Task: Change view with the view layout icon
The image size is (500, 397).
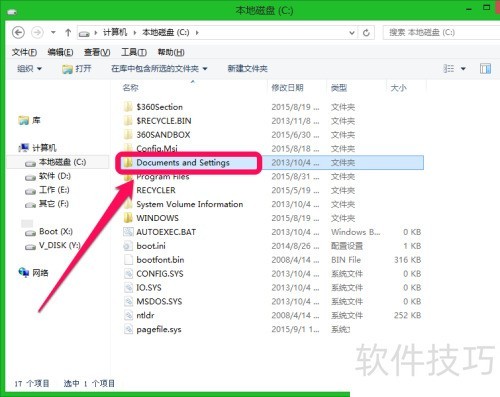Action: pos(449,69)
